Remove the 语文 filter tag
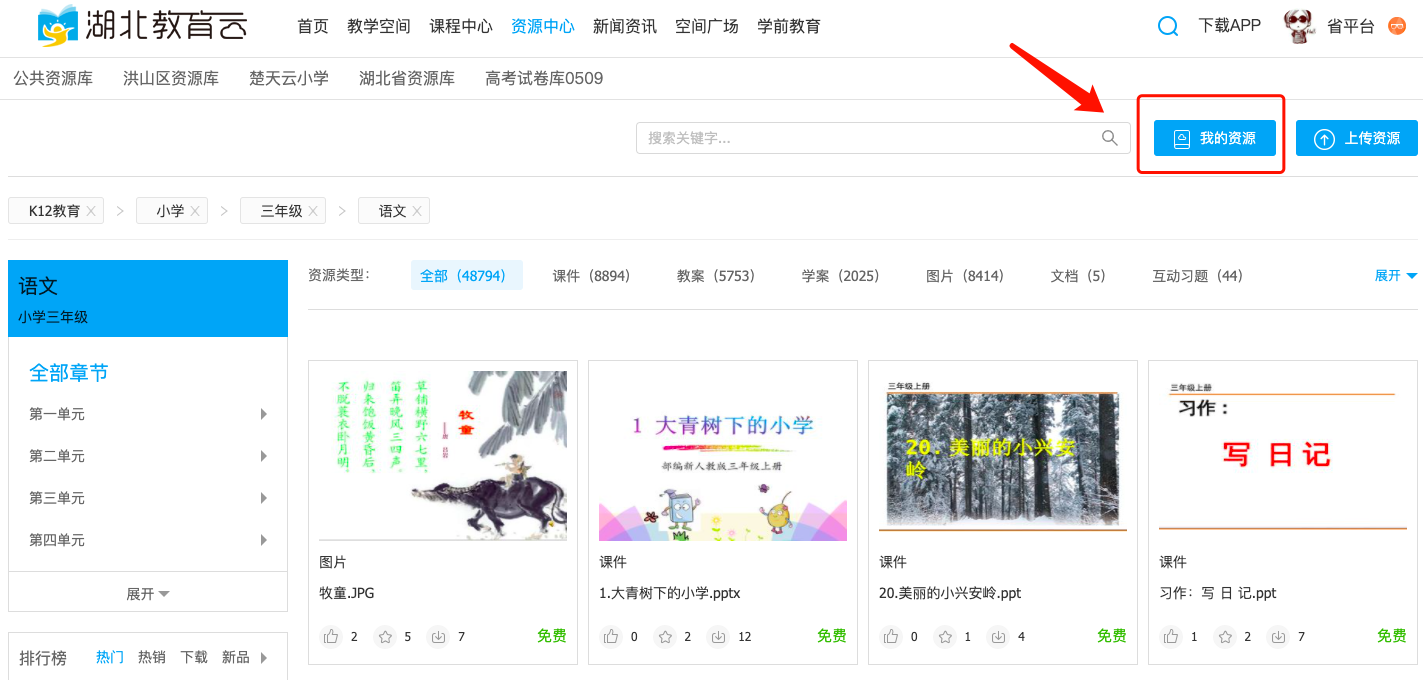The height and width of the screenshot is (680, 1423). (417, 211)
